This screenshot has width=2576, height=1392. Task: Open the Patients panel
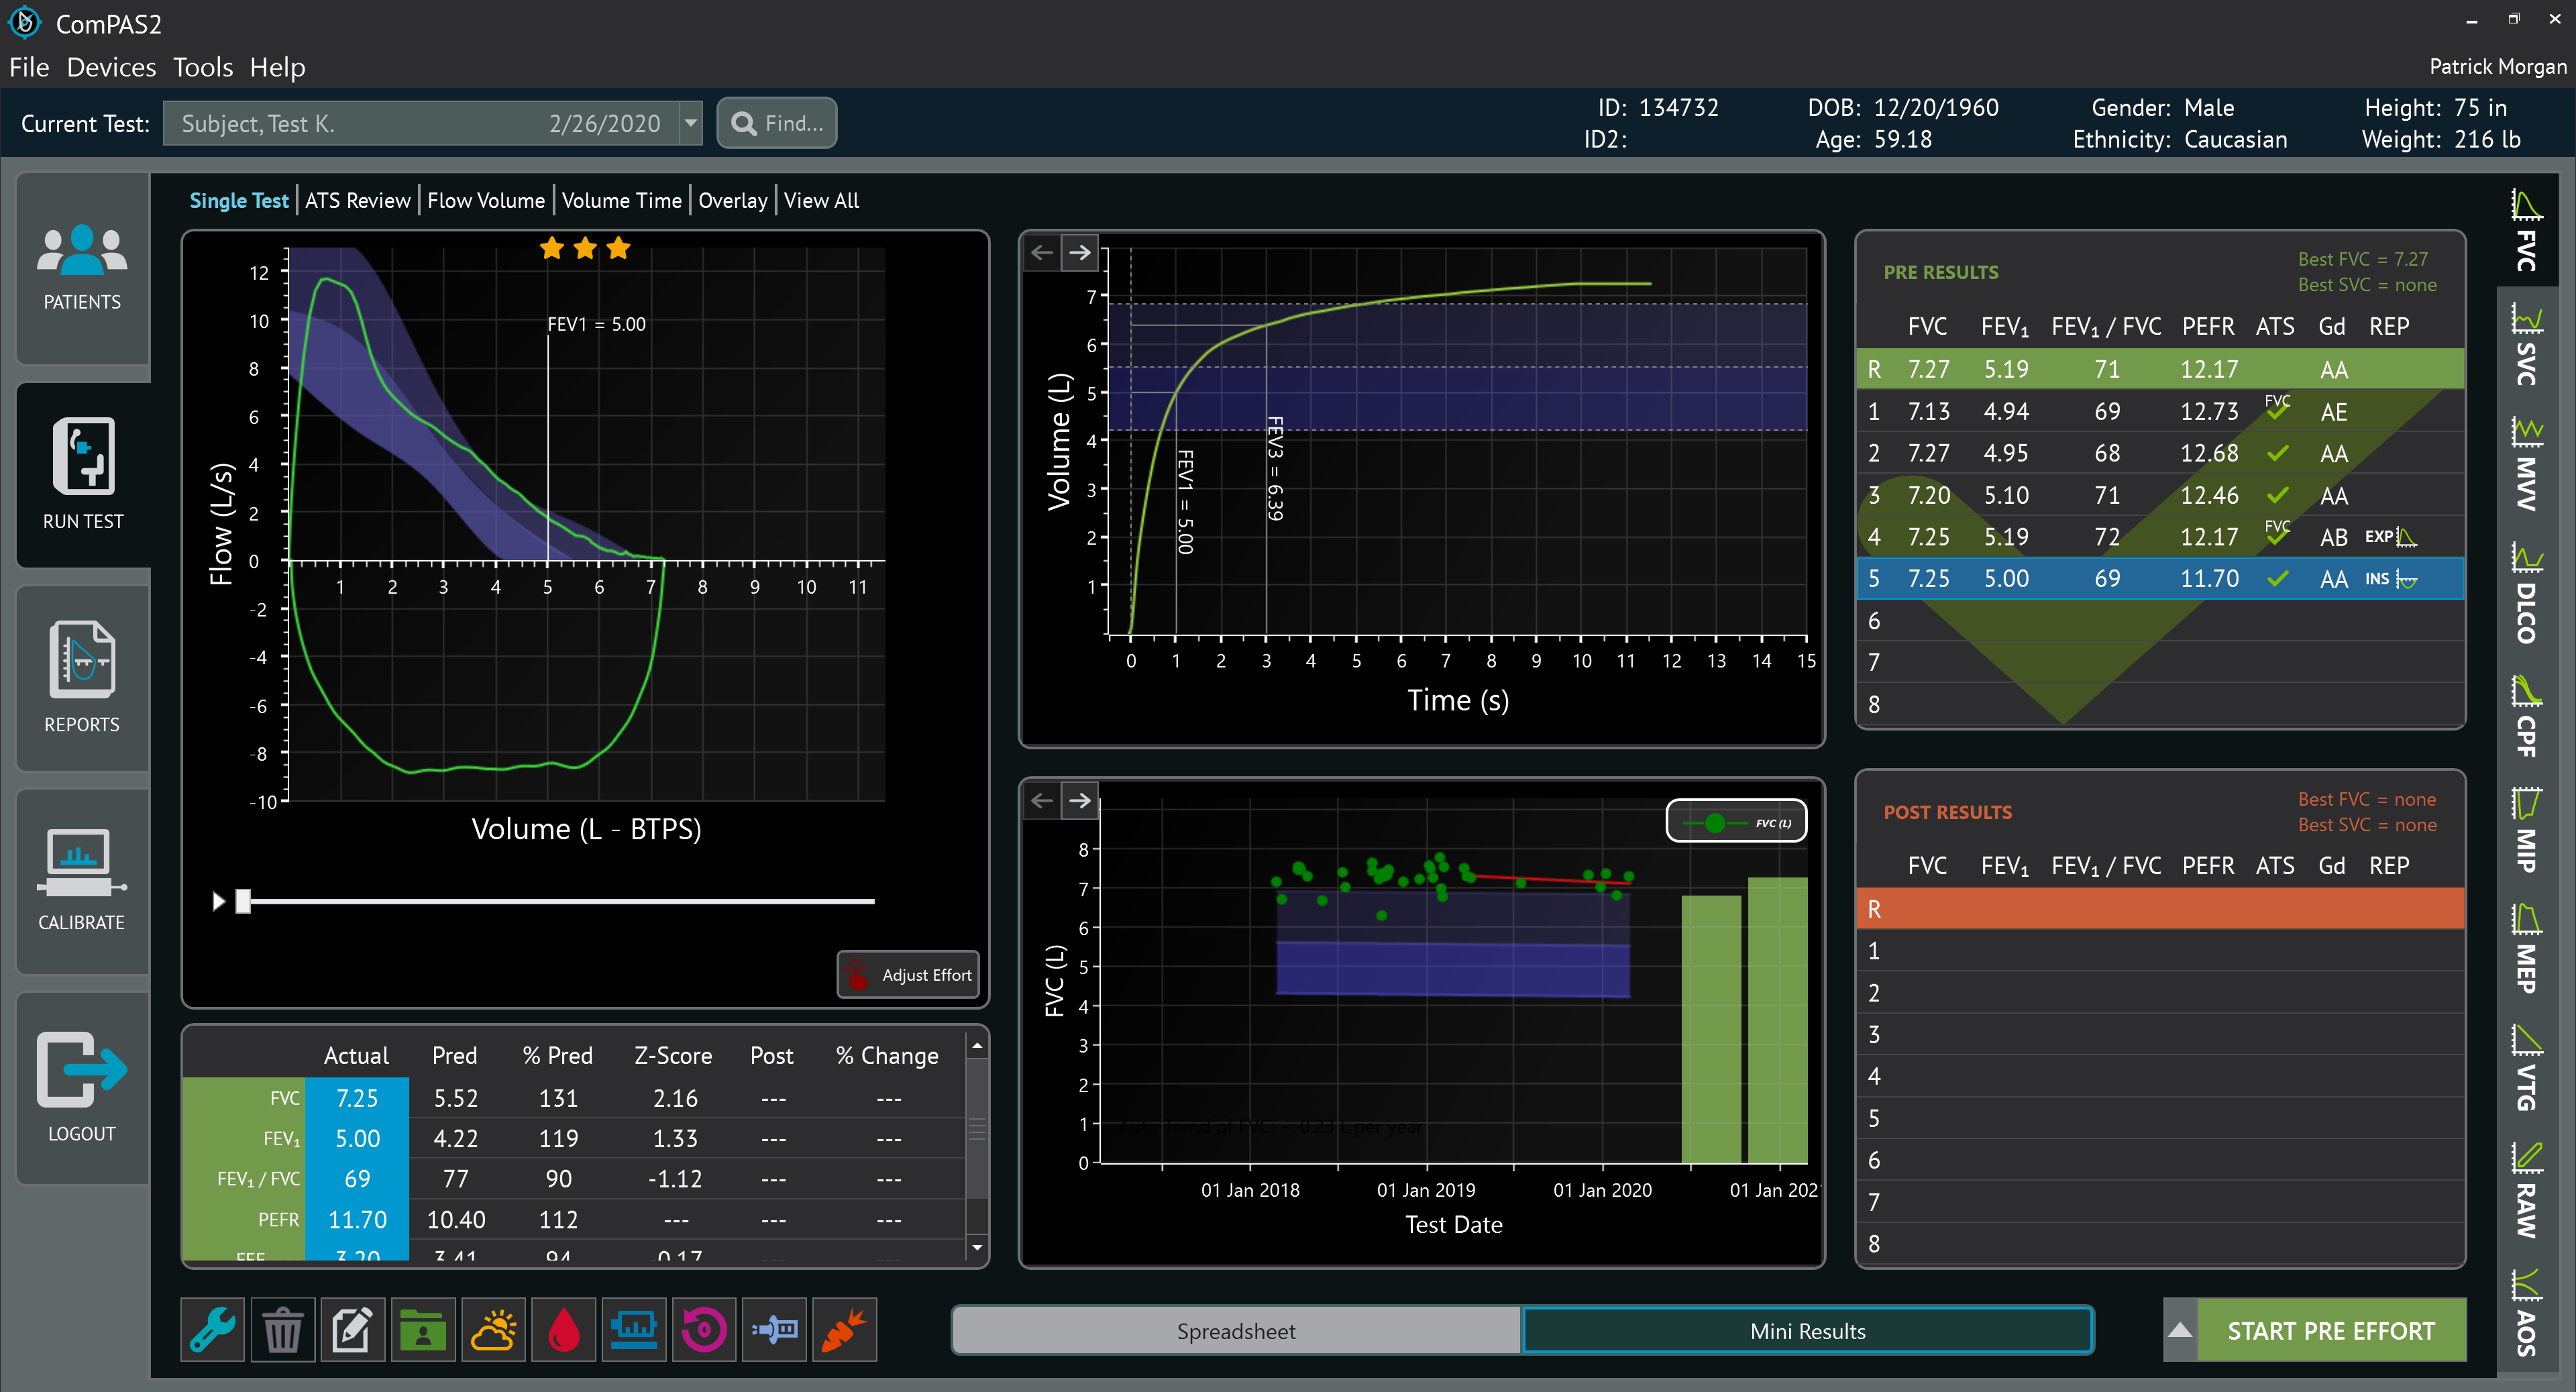(83, 268)
